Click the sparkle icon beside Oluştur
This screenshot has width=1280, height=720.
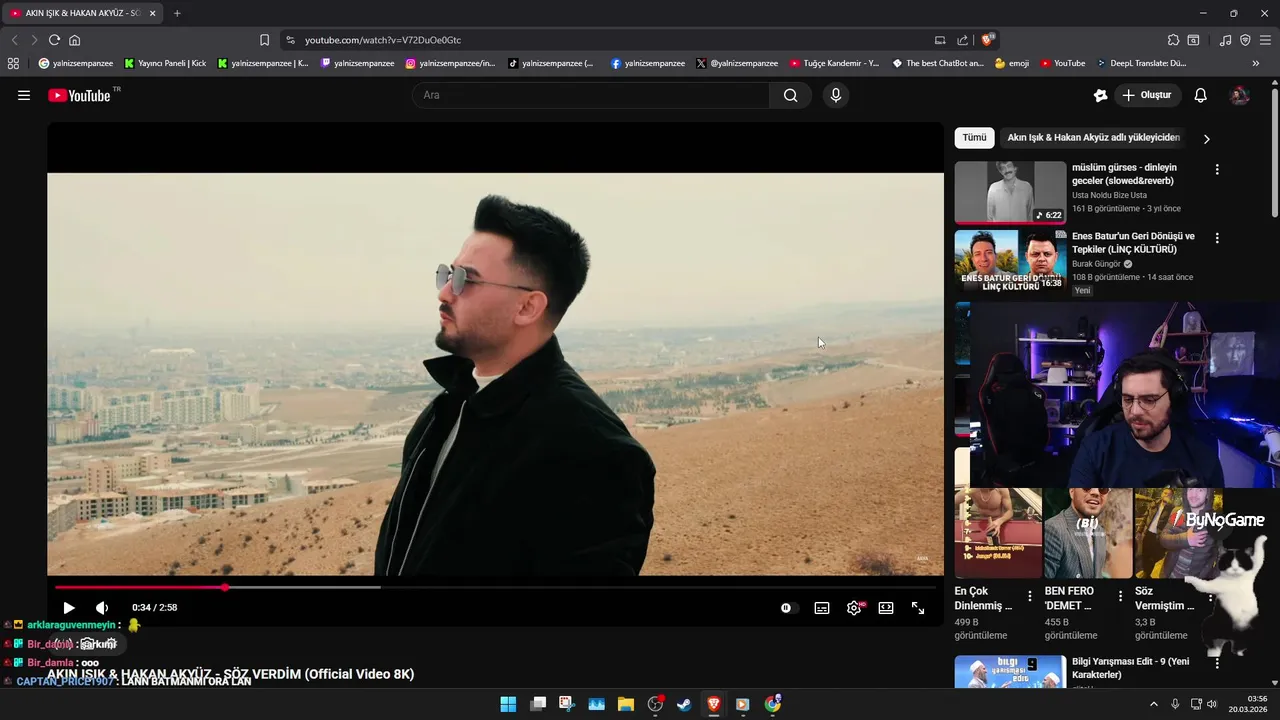pos(1101,95)
